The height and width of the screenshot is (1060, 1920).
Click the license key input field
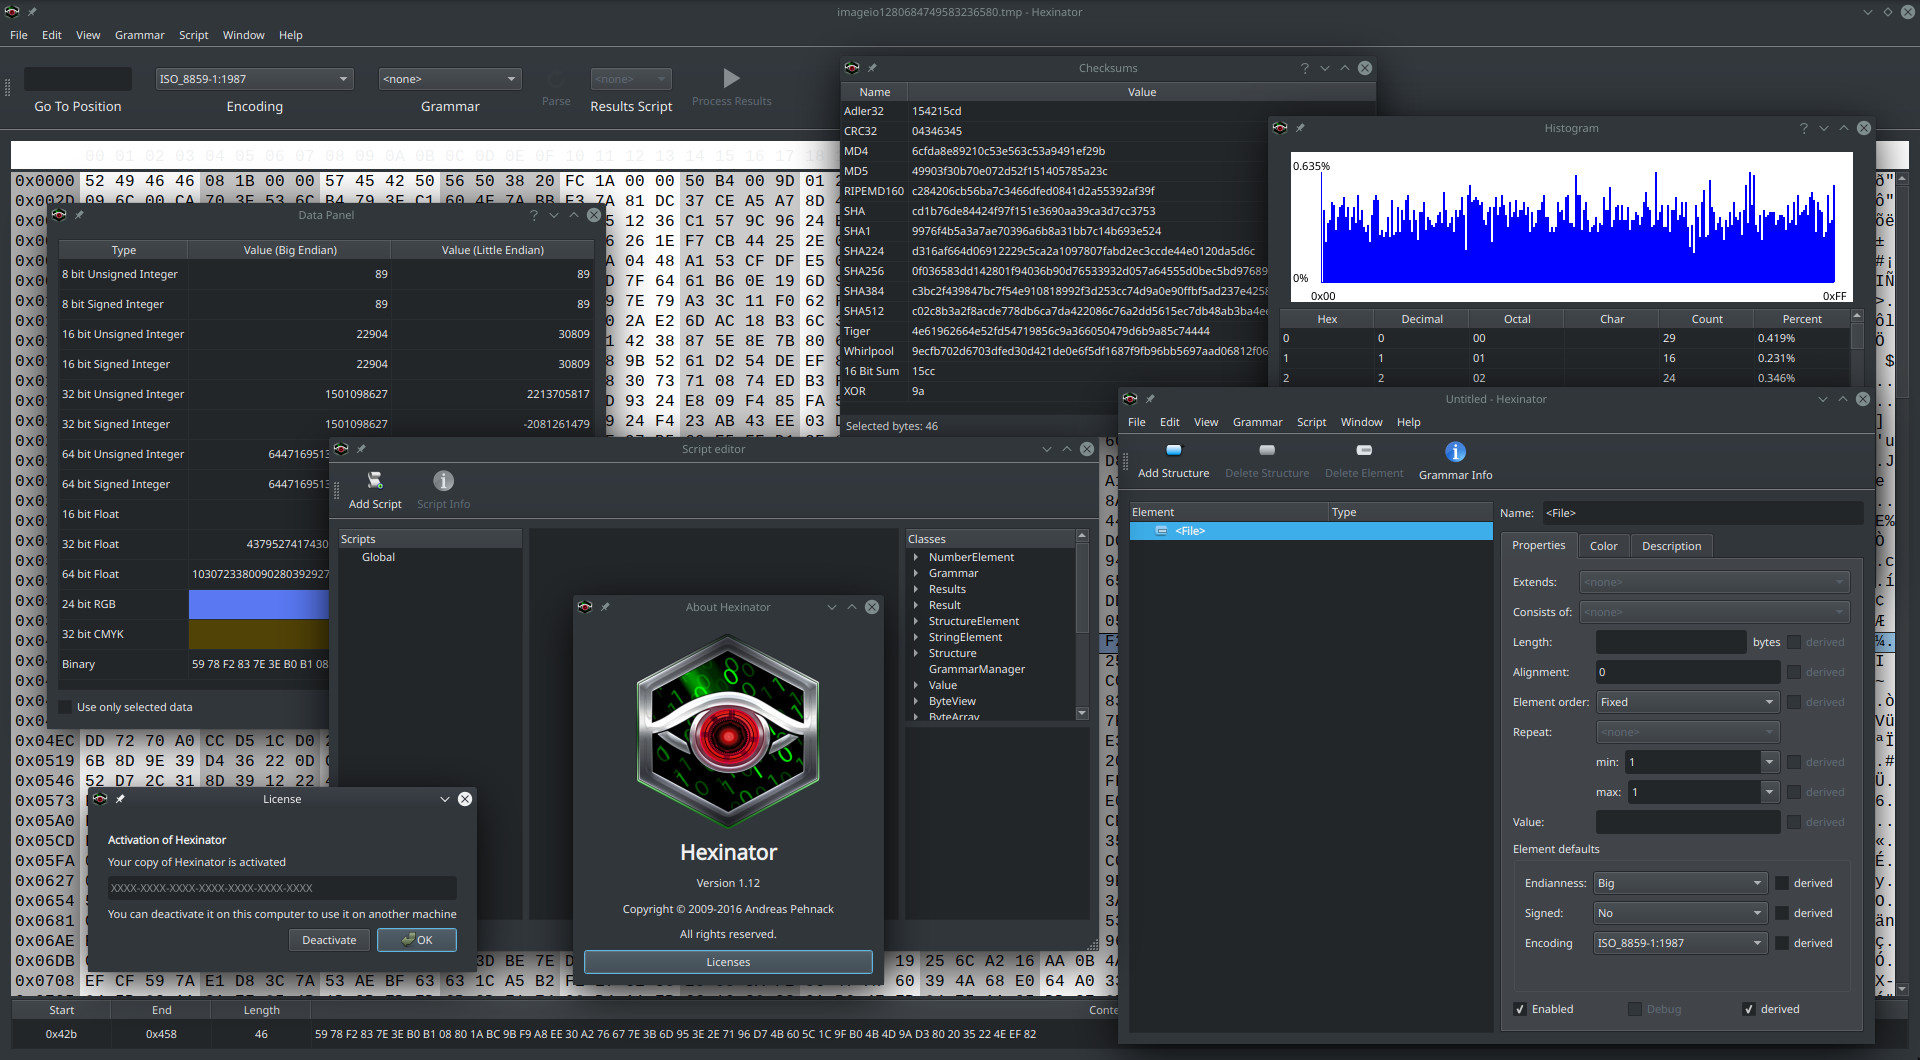coord(282,888)
